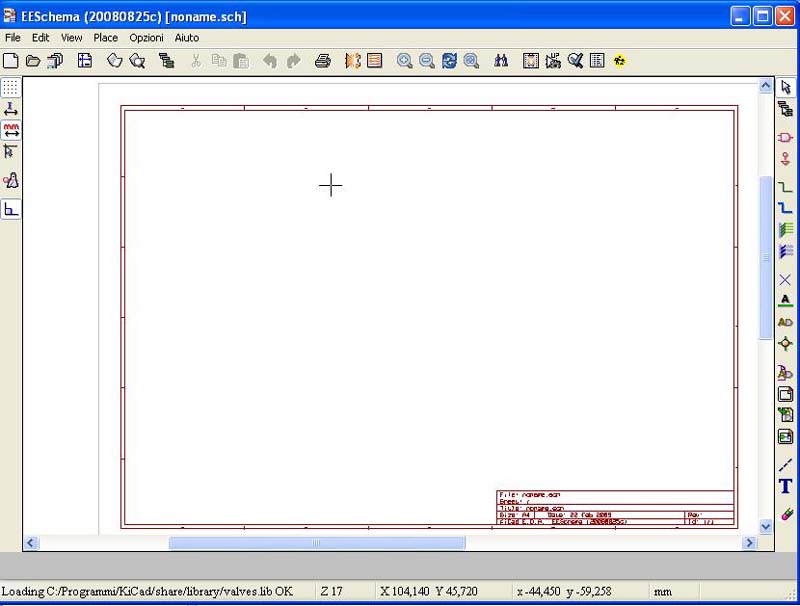Select the green place wire tool
The image size is (800, 606).
coord(786,187)
